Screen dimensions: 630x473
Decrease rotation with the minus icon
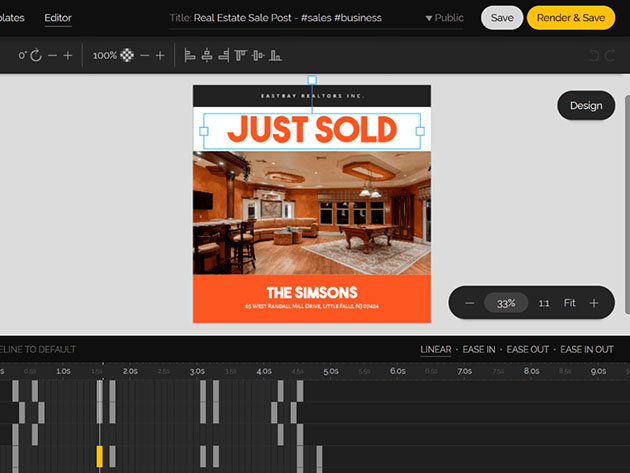click(x=53, y=56)
